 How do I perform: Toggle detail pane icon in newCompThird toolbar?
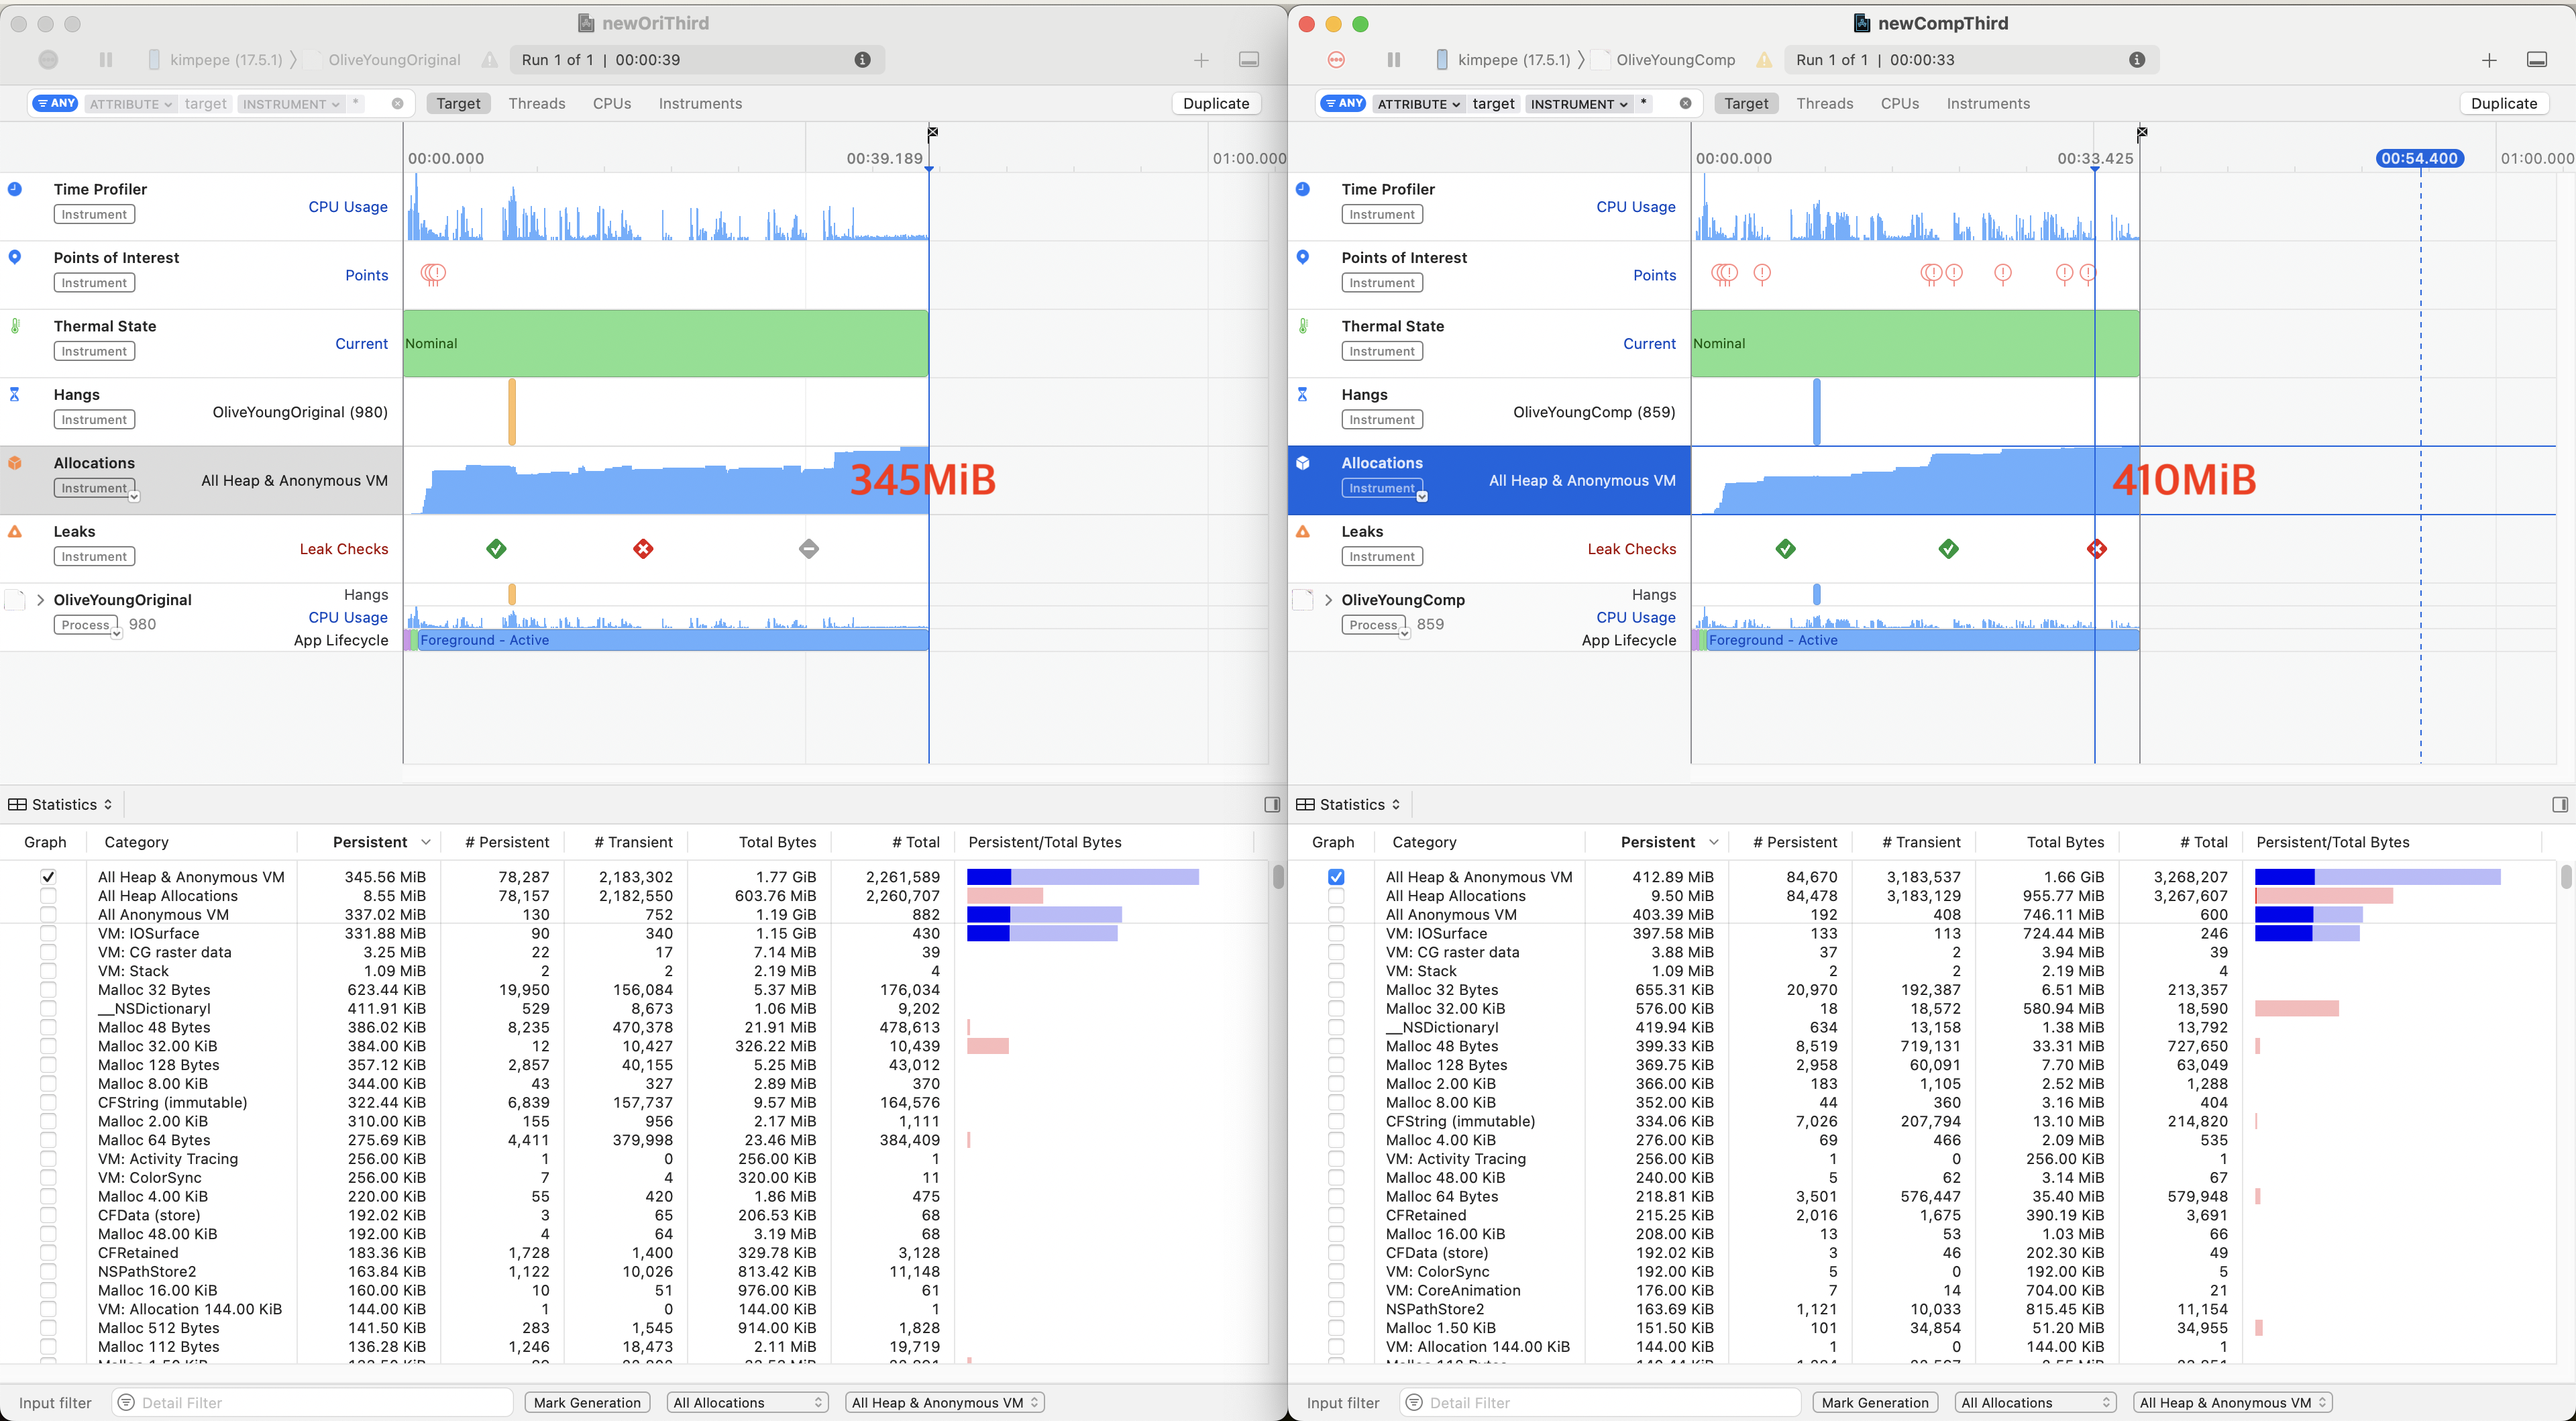(2537, 60)
